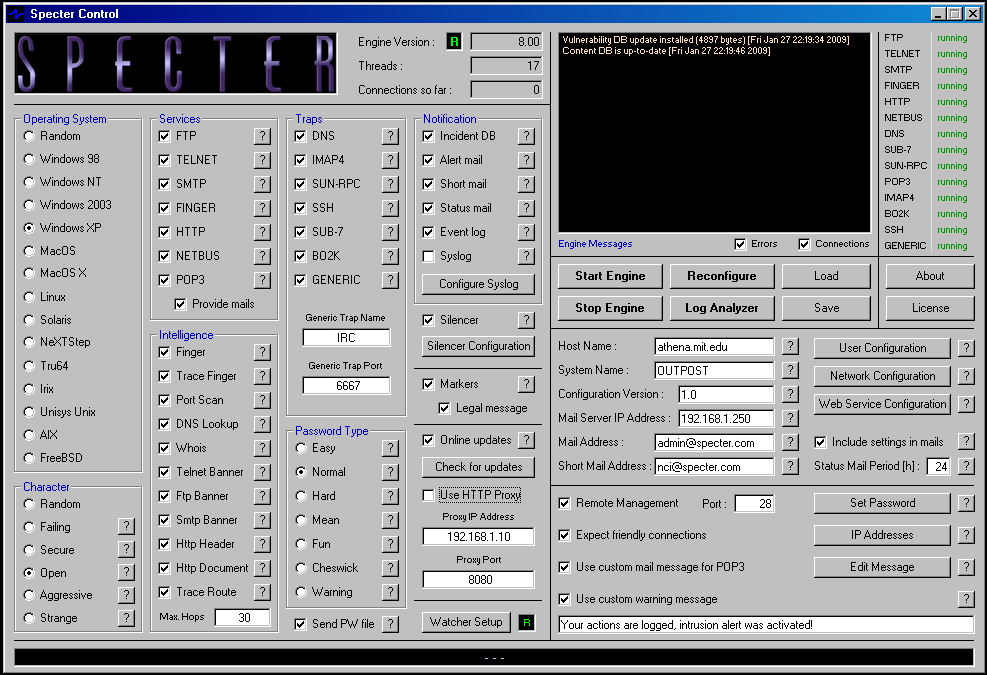Click the License button

[x=930, y=308]
